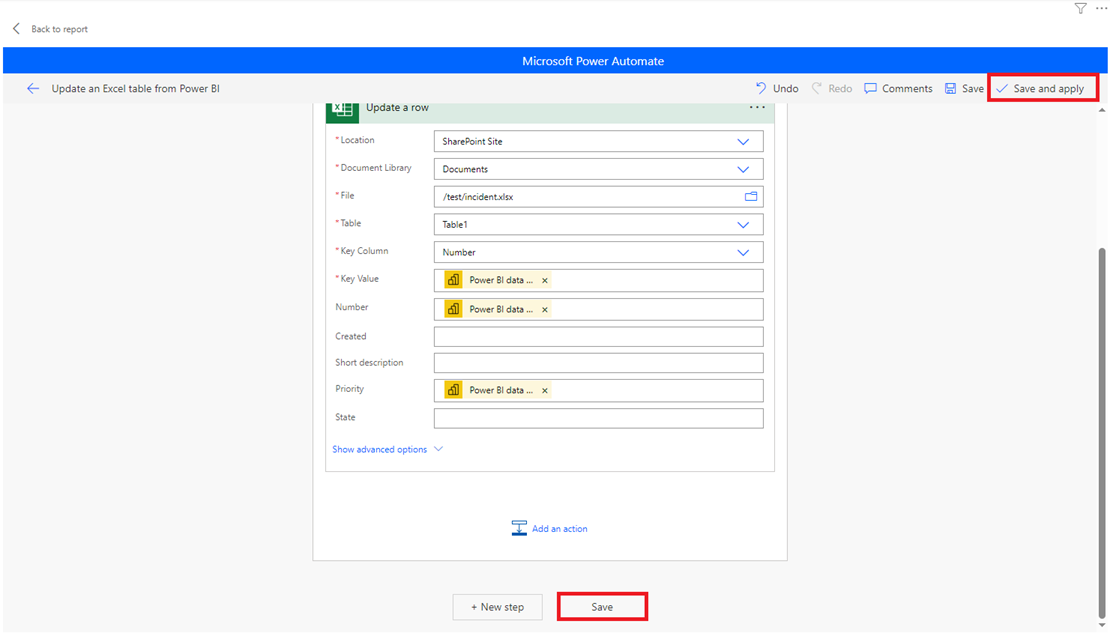1110x636 pixels.
Task: Click the Back to report arrow icon
Action: coord(16,28)
